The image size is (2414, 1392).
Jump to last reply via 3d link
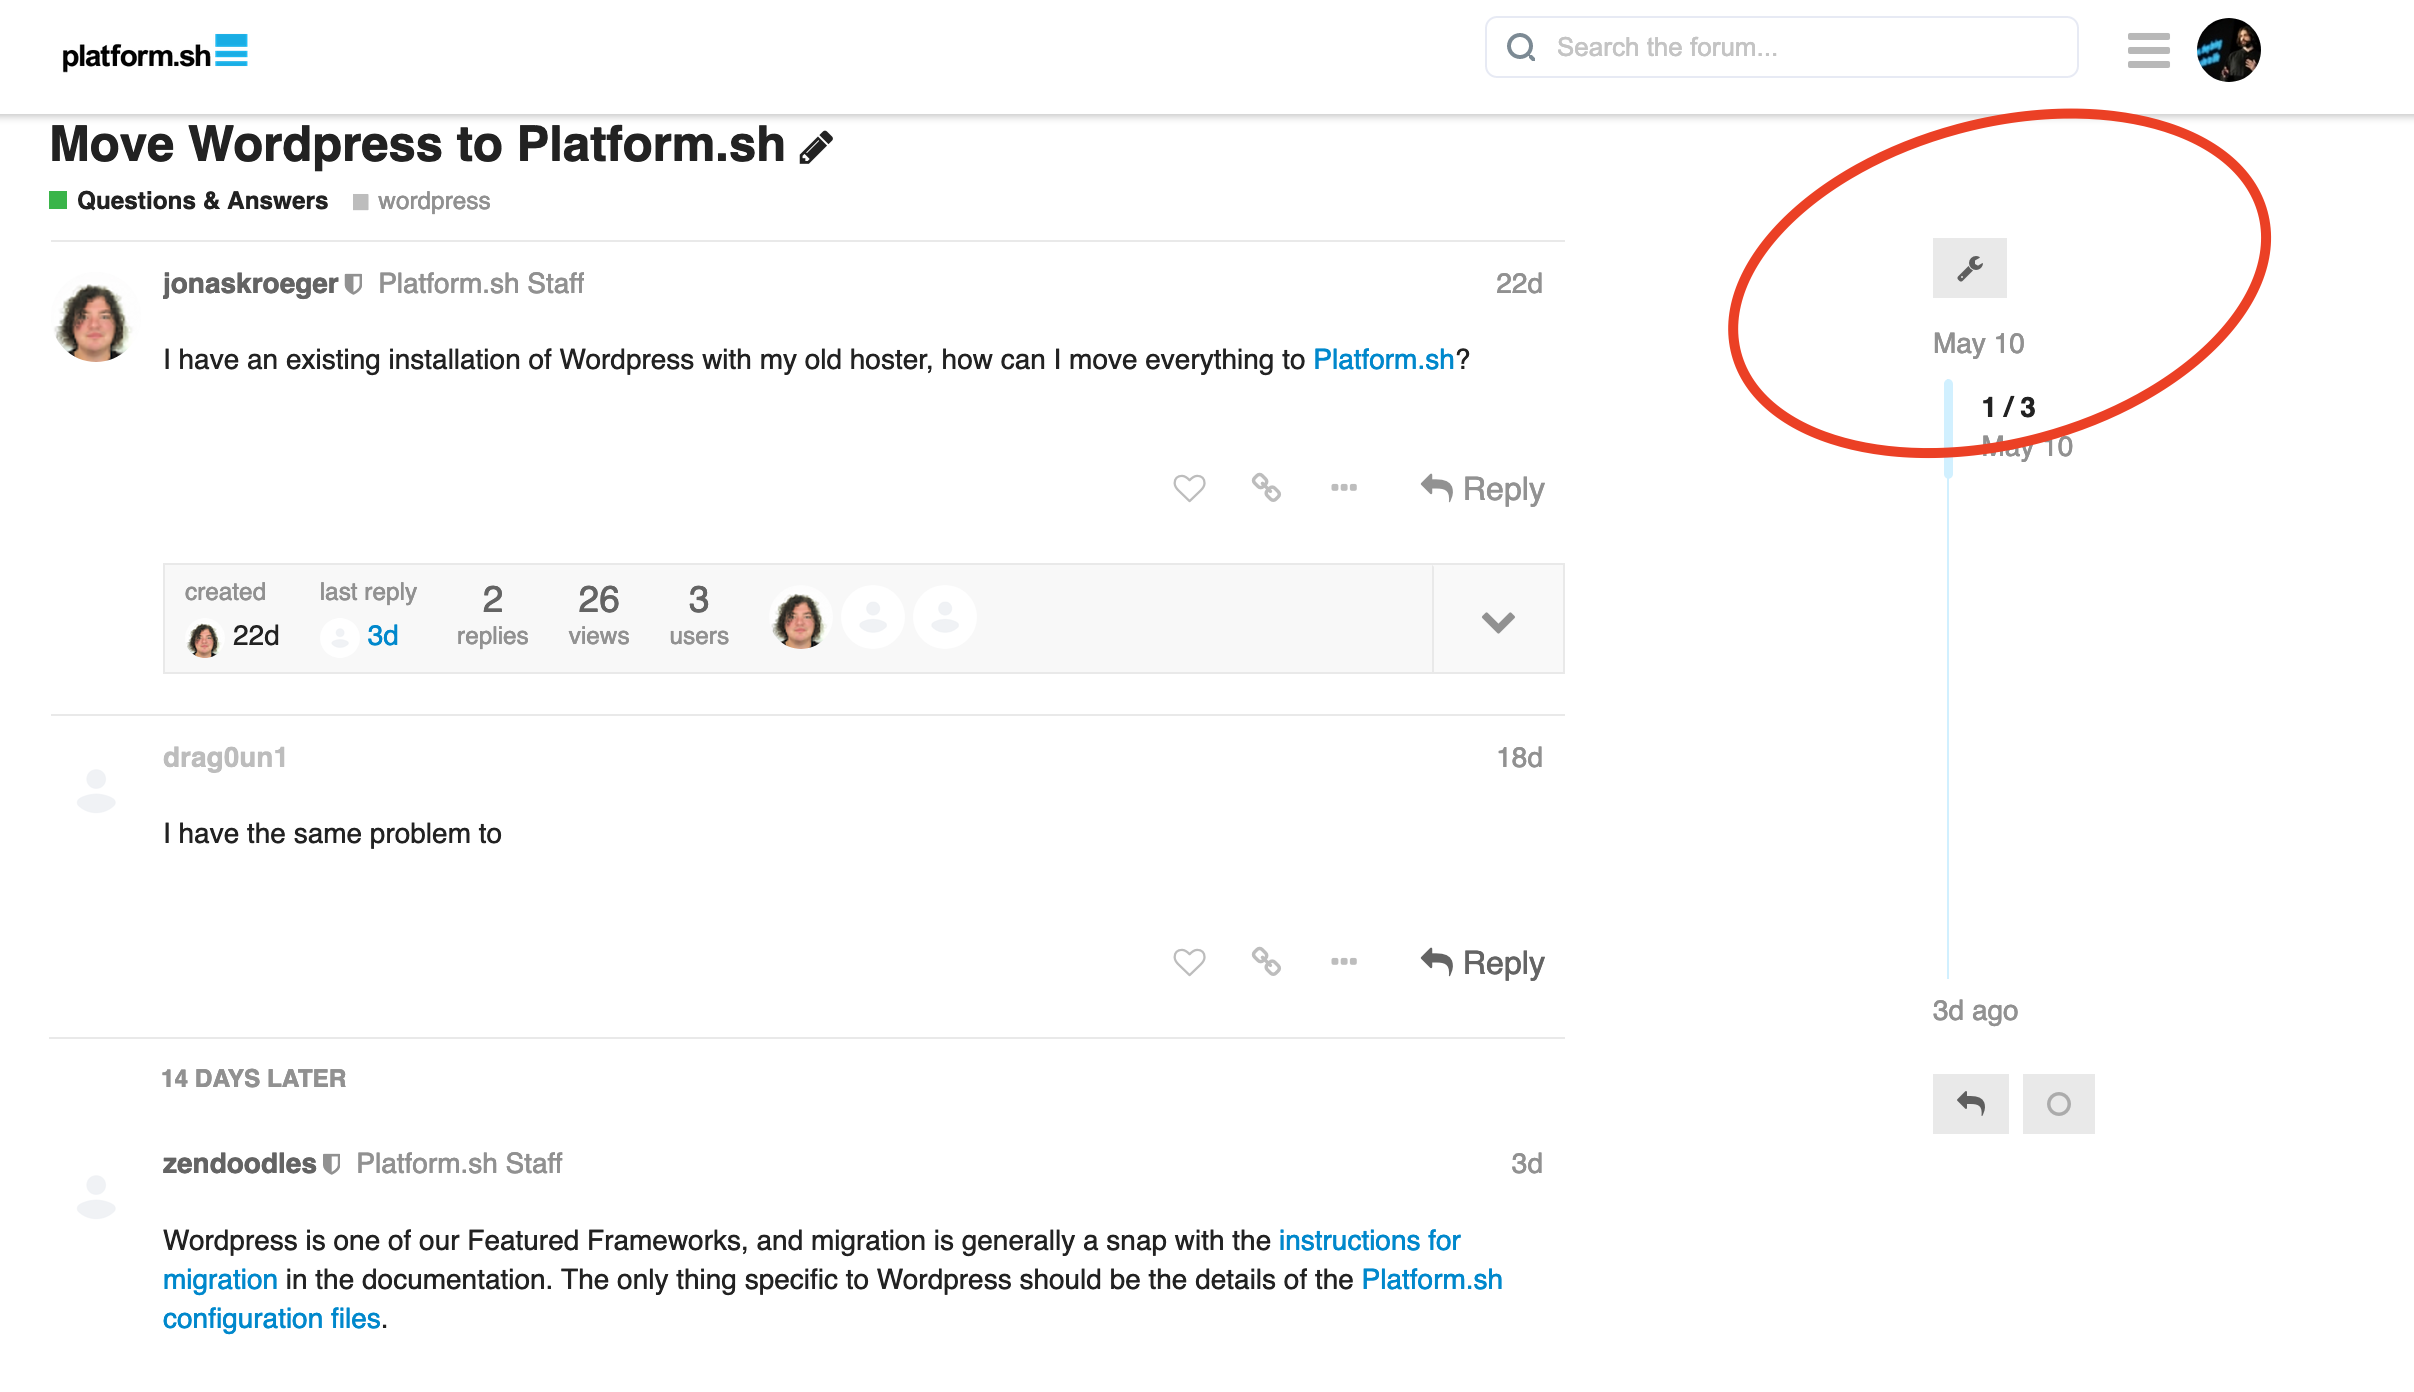[x=383, y=636]
